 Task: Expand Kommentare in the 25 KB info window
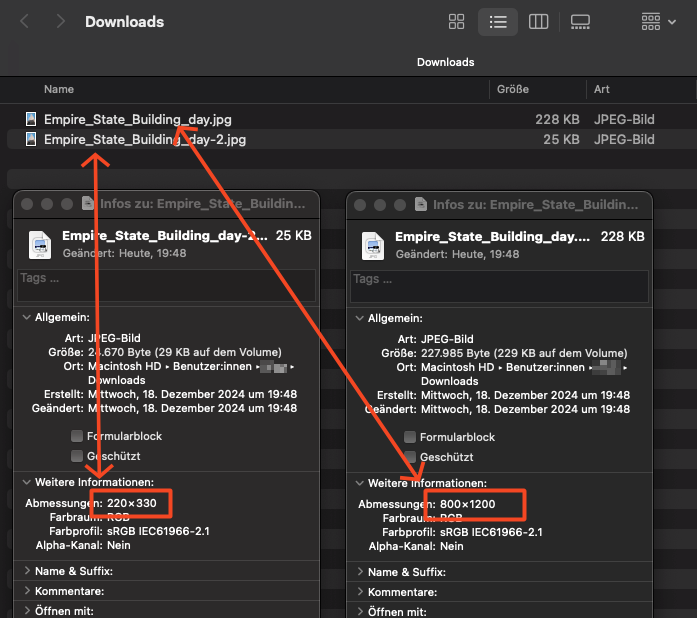click(27, 591)
